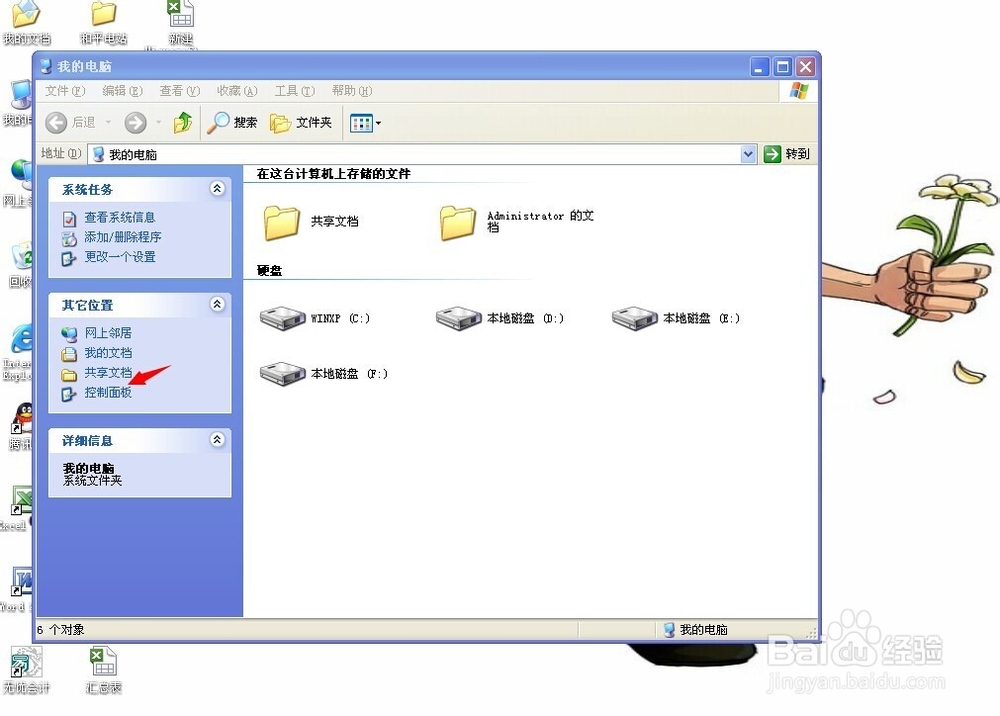Click 添加/删除程序 link
1000x716 pixels.
click(123, 237)
